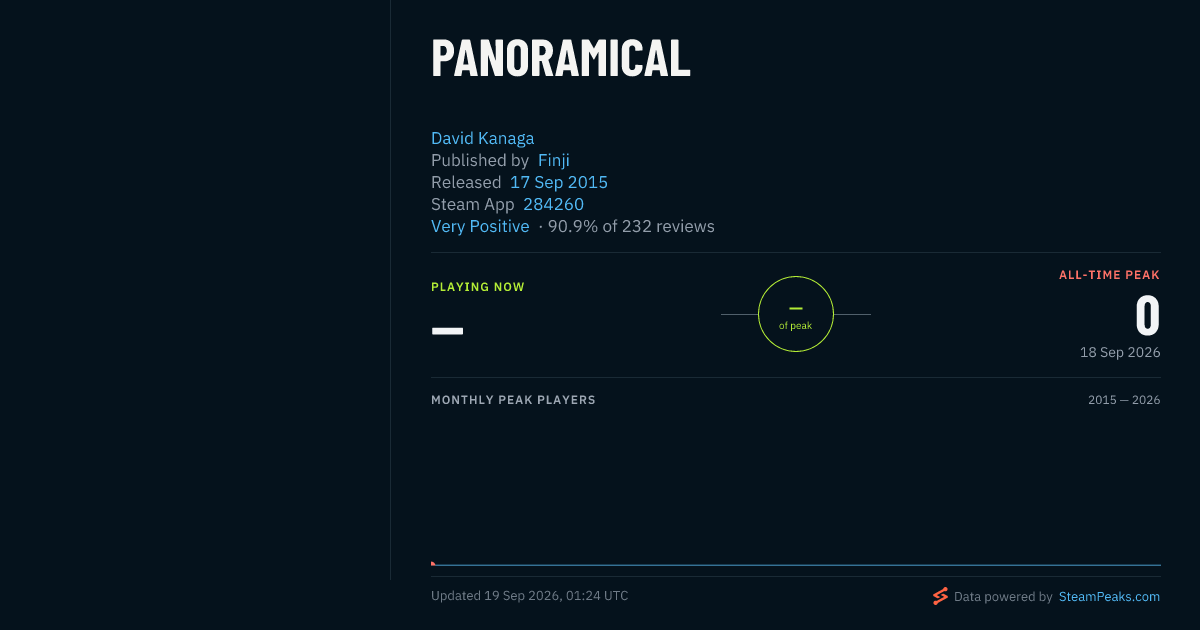Viewport: 1200px width, 630px height.
Task: Visit the SteamPeaks.com link
Action: tap(1109, 596)
